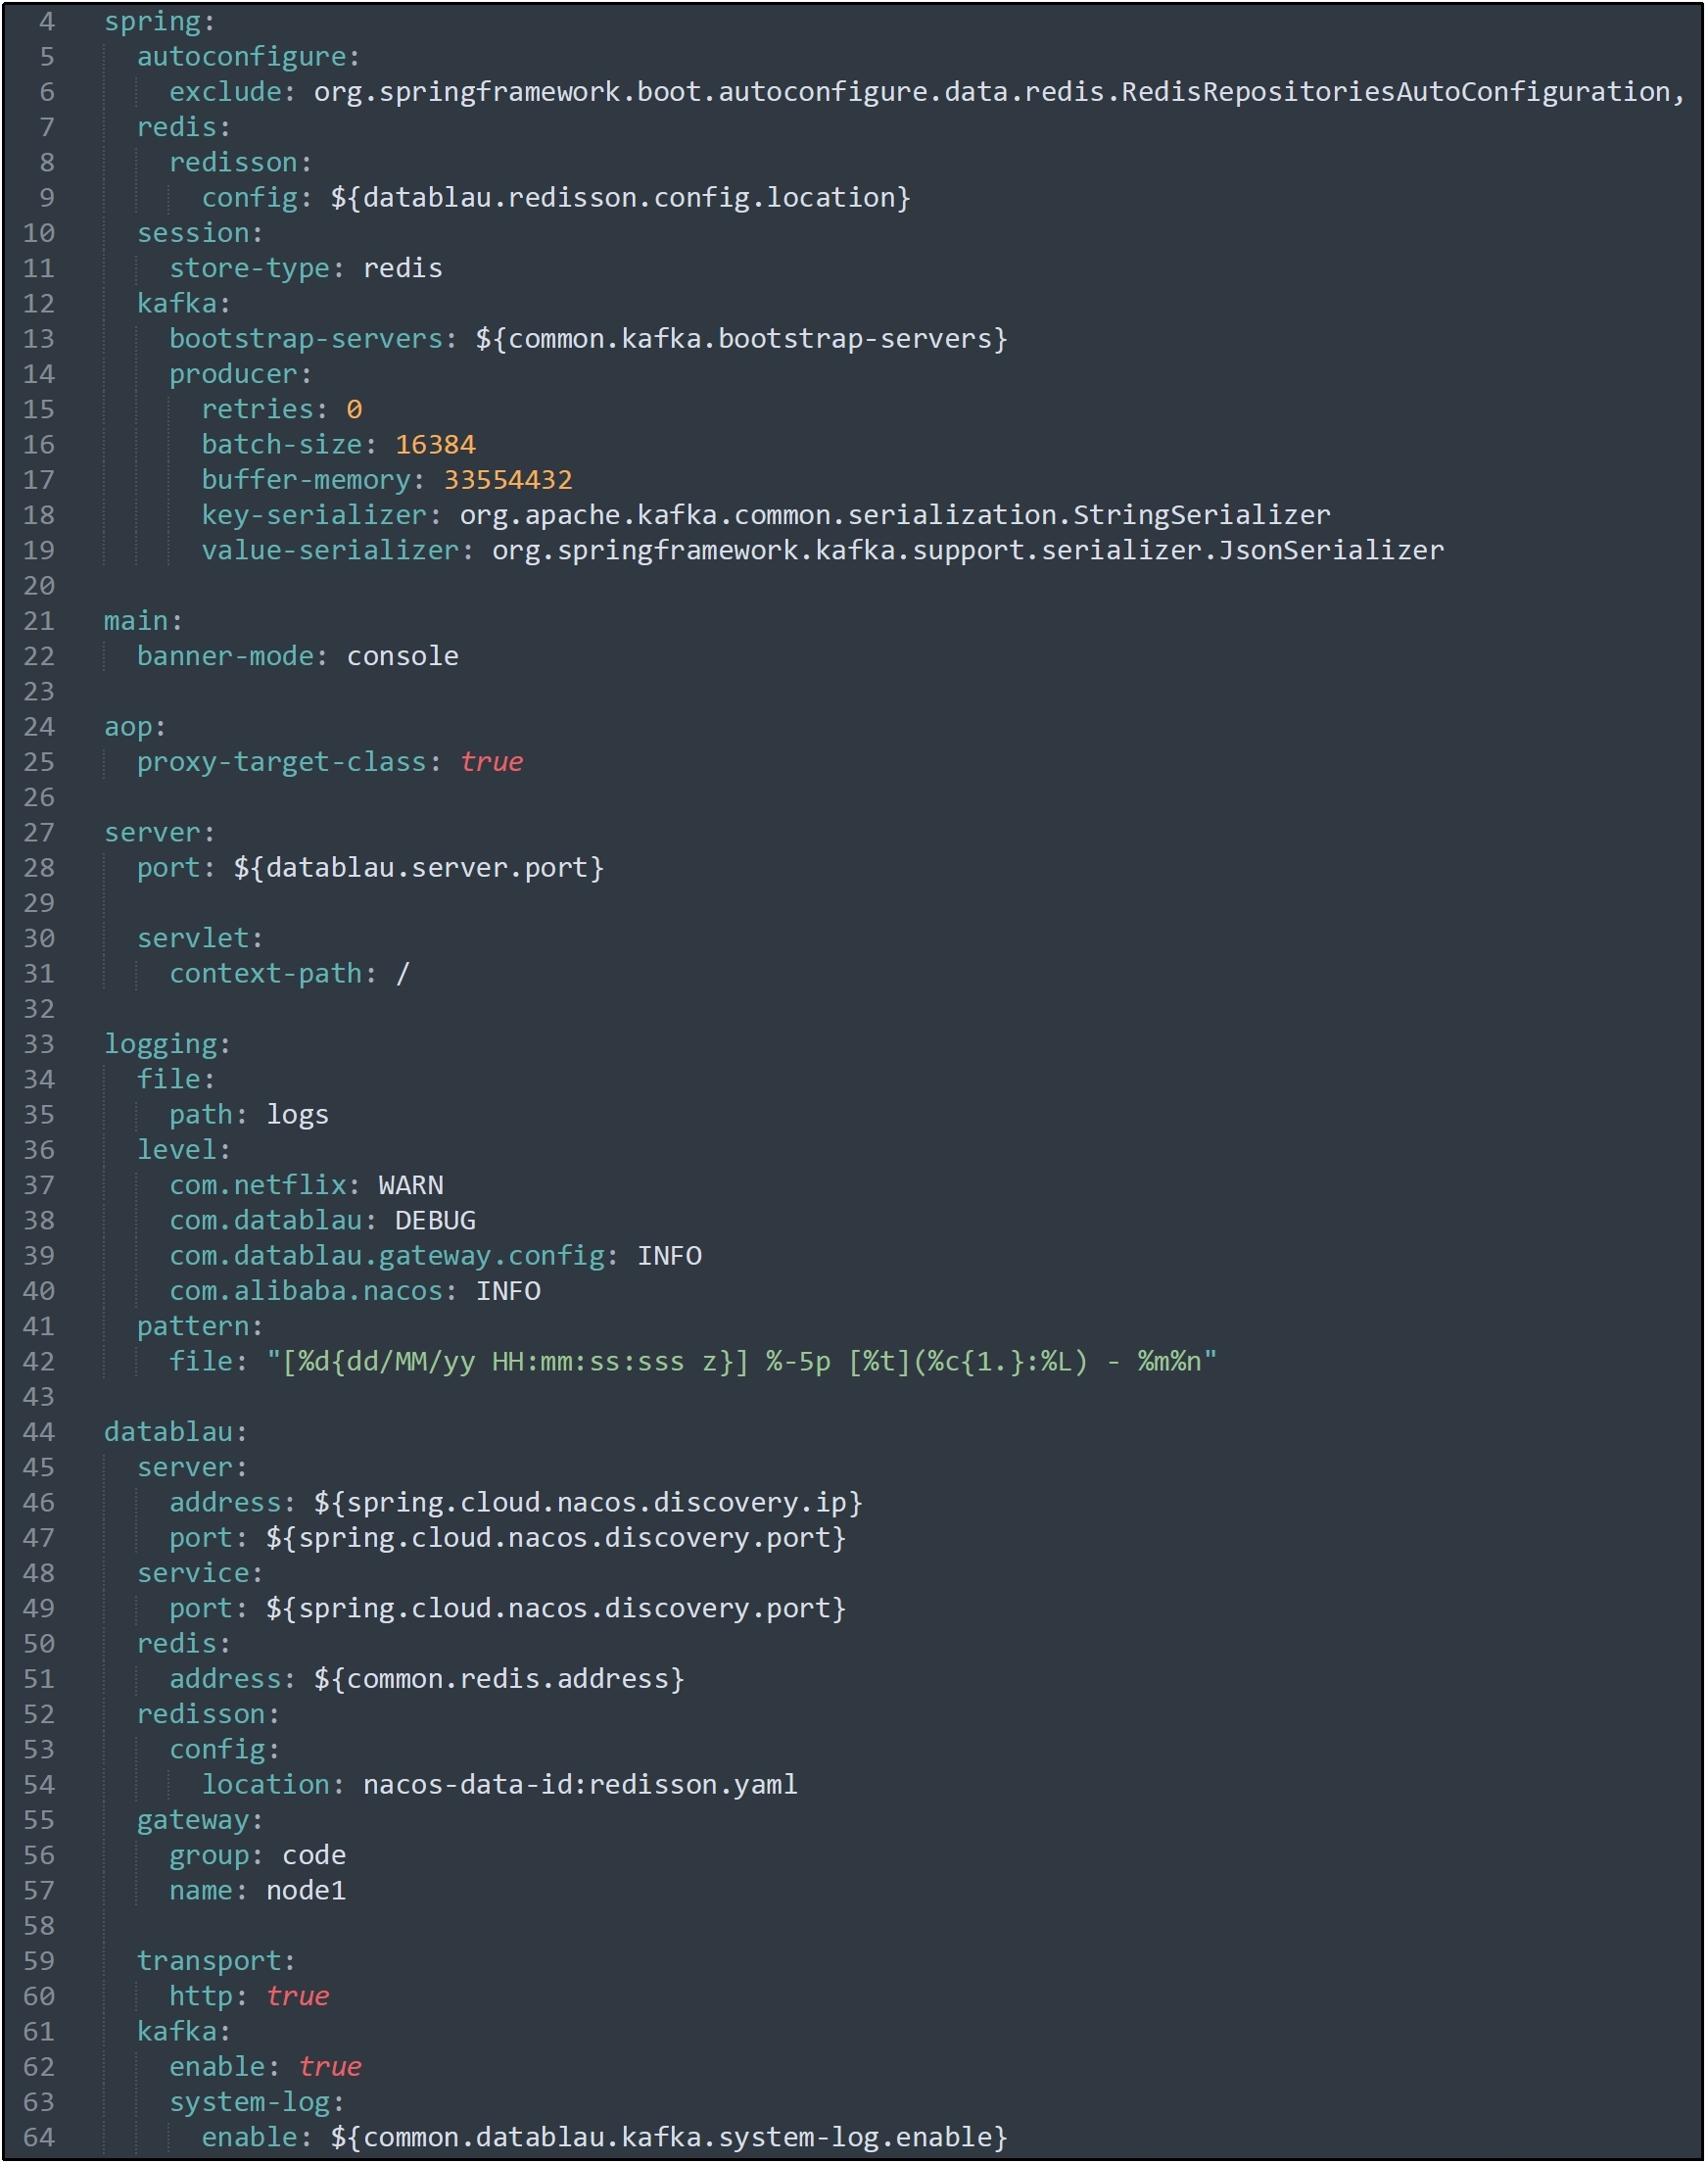
Task: Click the batch-size value 16384
Action: click(x=435, y=445)
